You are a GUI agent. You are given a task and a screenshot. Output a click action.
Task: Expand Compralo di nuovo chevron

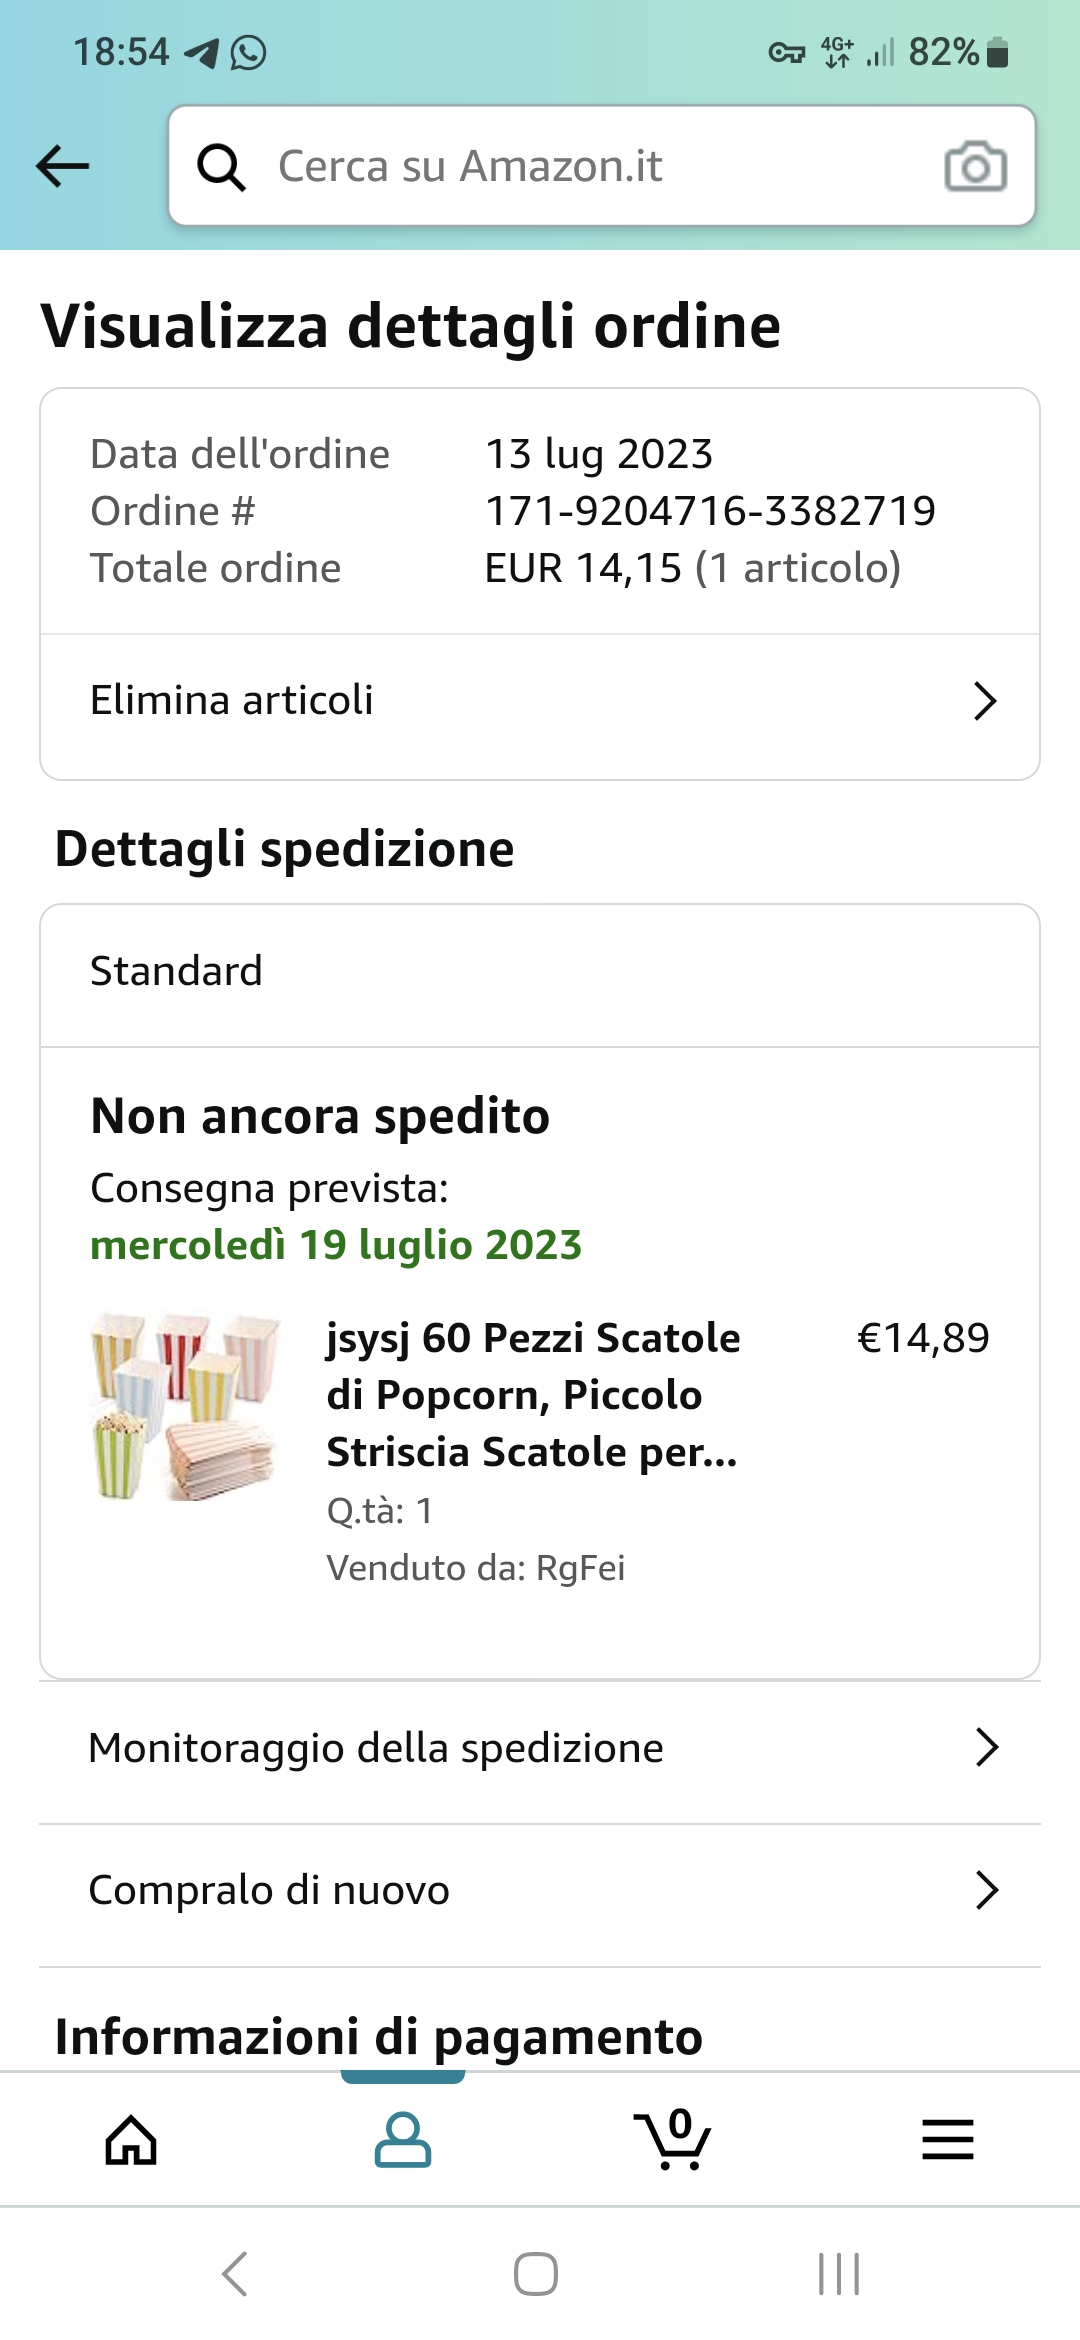(x=986, y=1890)
